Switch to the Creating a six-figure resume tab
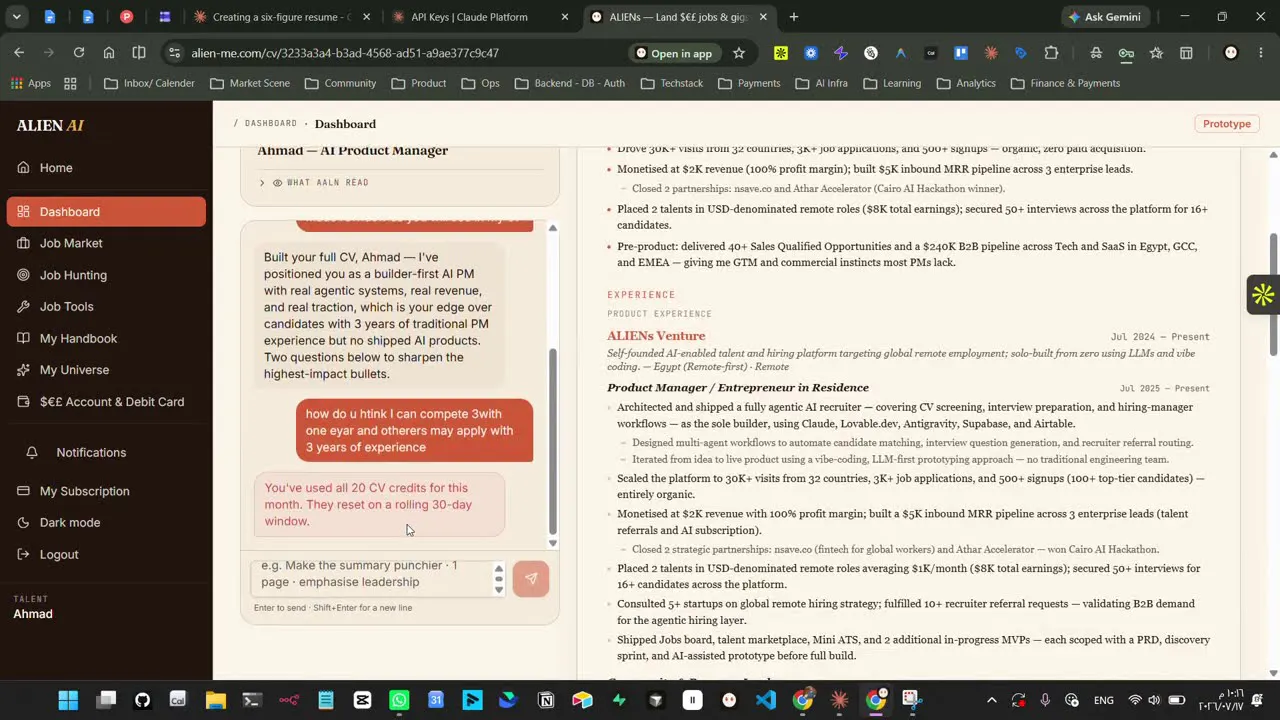 tap(282, 17)
